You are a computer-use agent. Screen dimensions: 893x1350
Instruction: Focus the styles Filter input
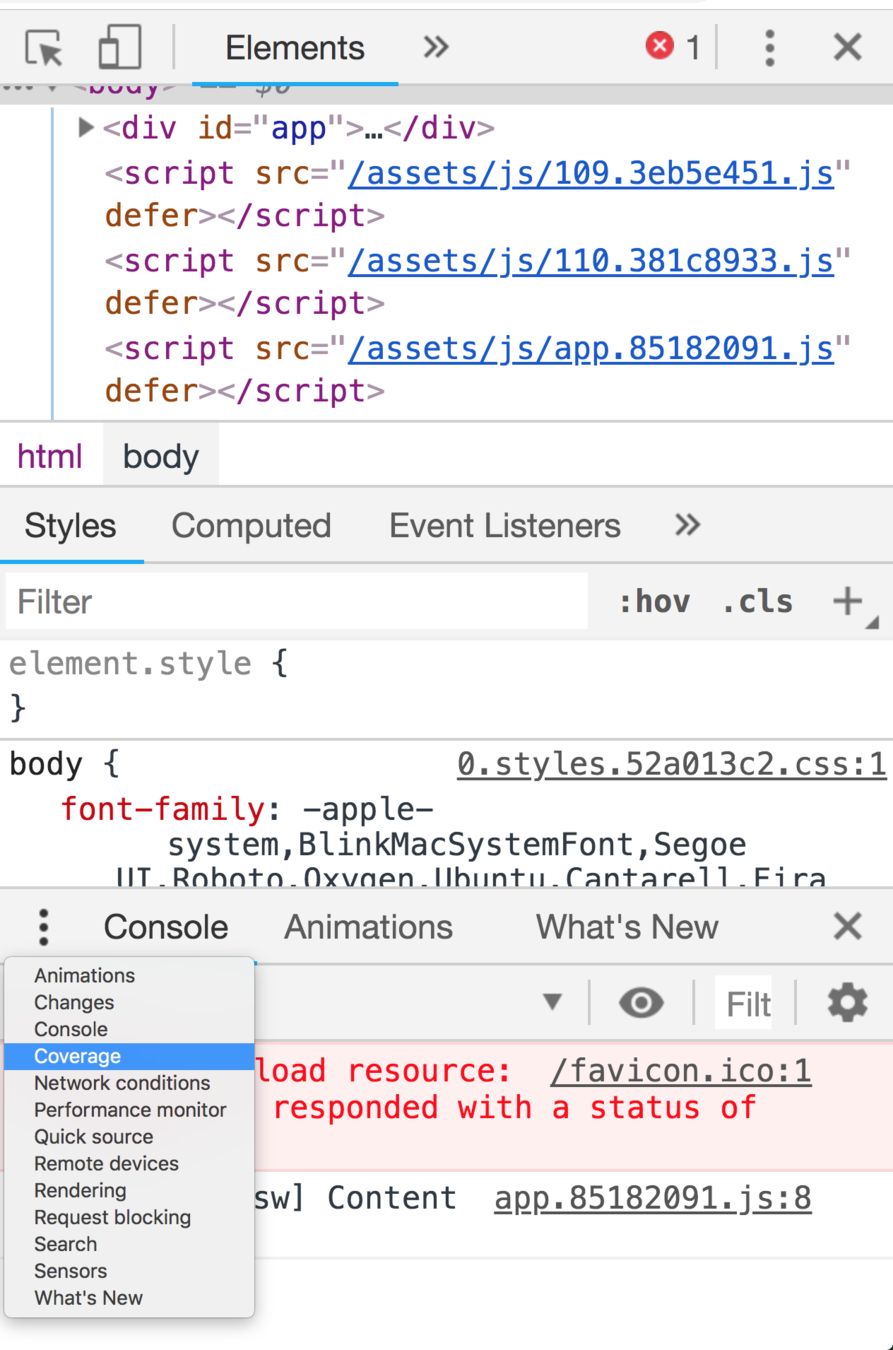[297, 601]
